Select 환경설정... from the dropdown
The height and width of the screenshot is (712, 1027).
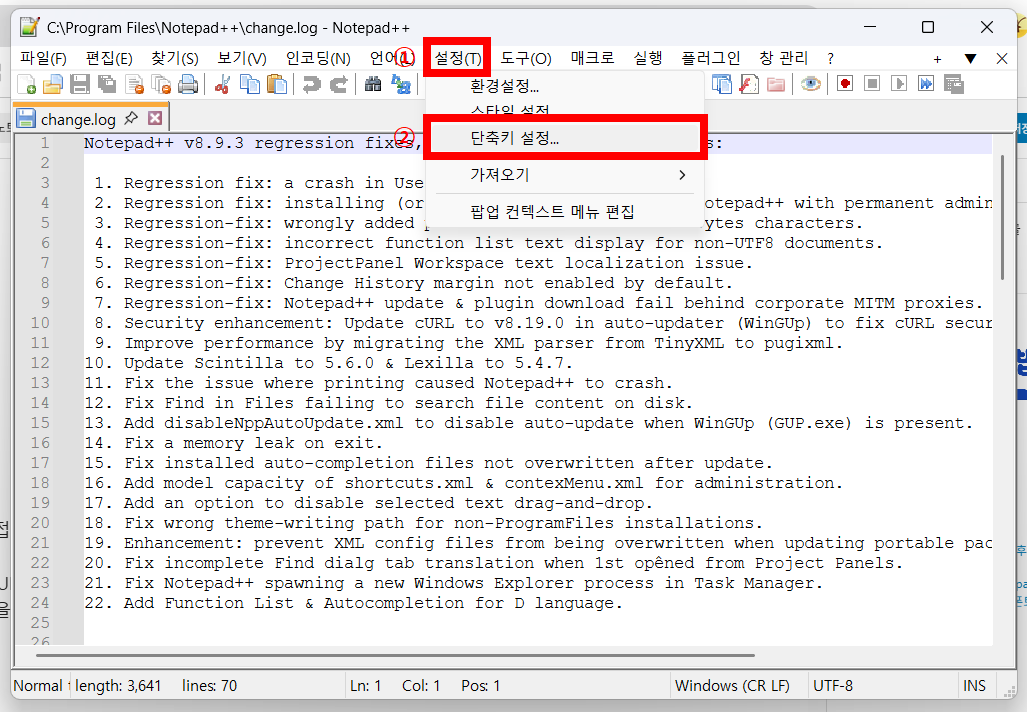point(565,86)
